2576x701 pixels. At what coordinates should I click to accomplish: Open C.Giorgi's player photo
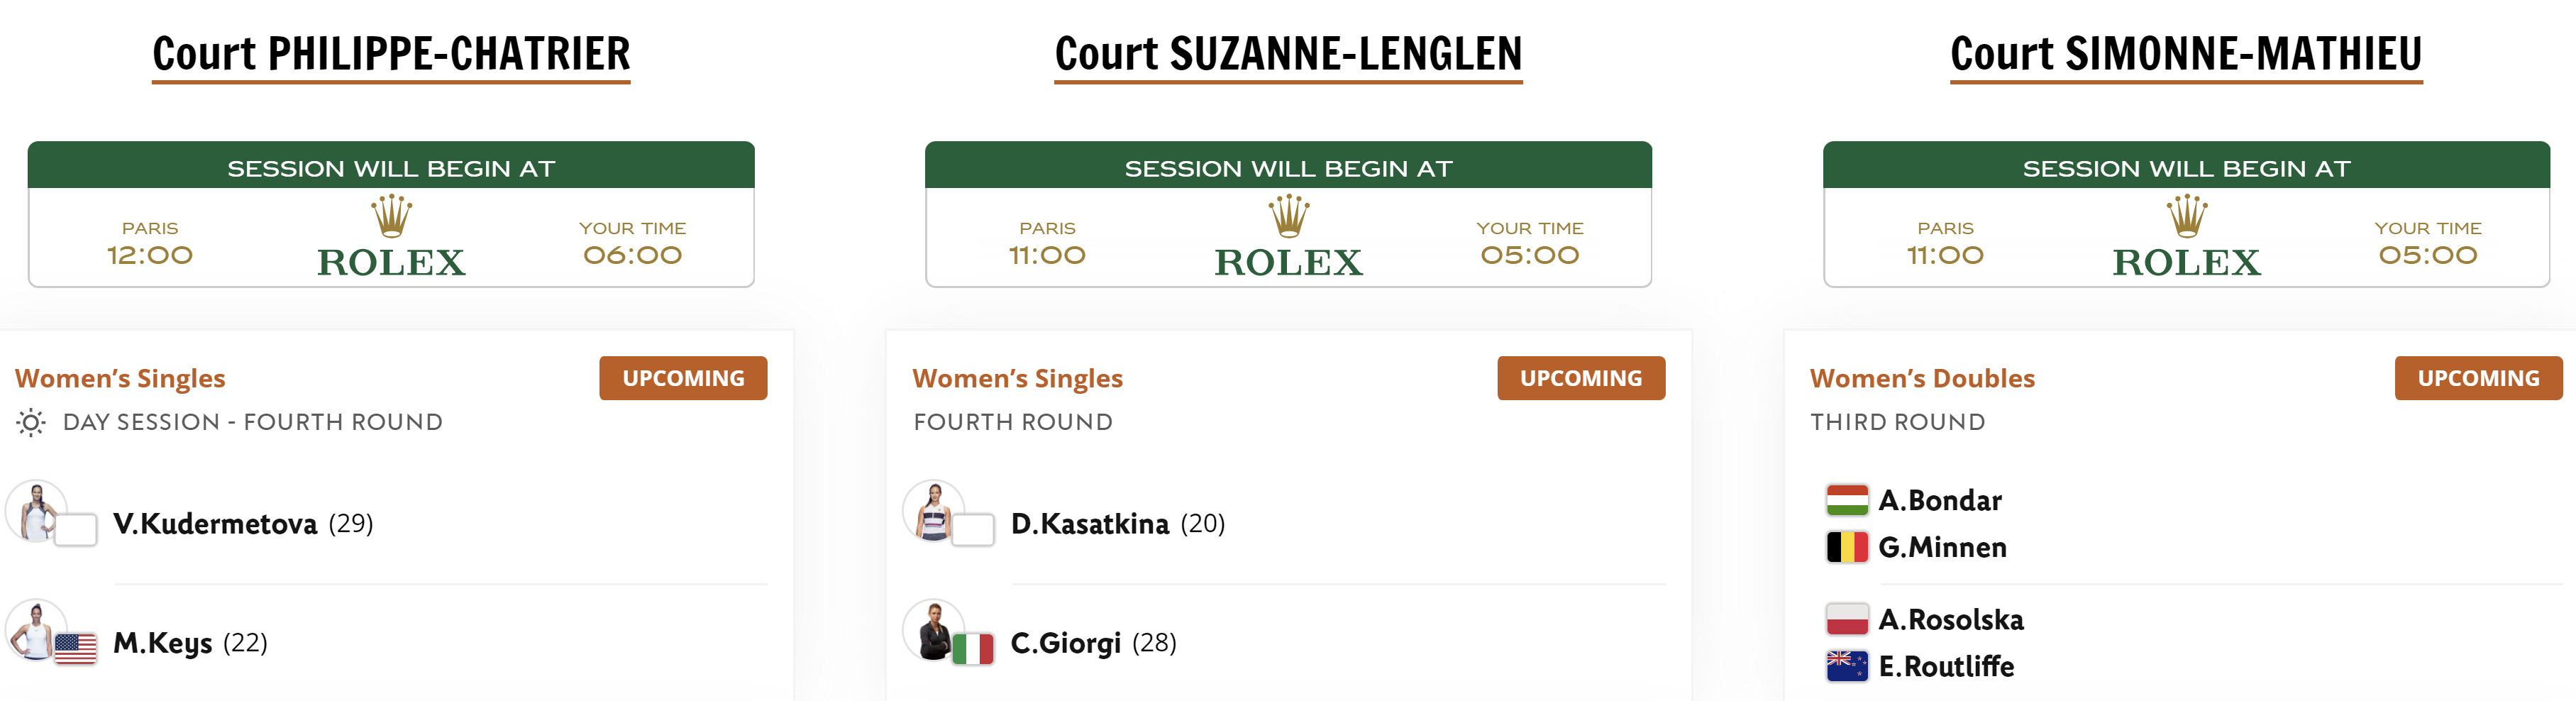coord(933,630)
